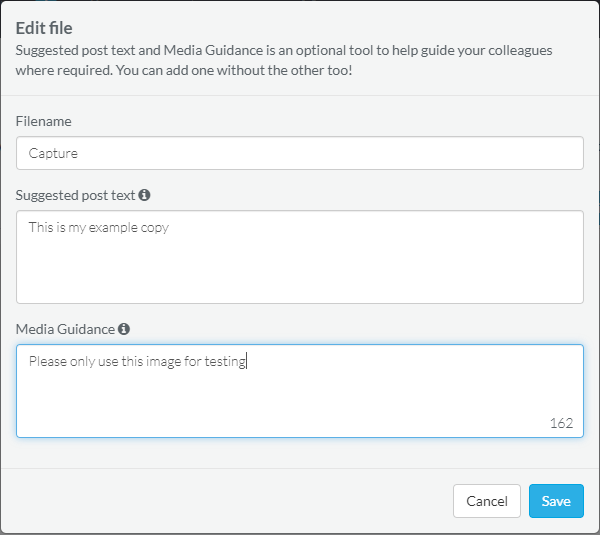Viewport: 600px width, 535px height.
Task: Click the dialog description paragraph
Action: point(284,60)
